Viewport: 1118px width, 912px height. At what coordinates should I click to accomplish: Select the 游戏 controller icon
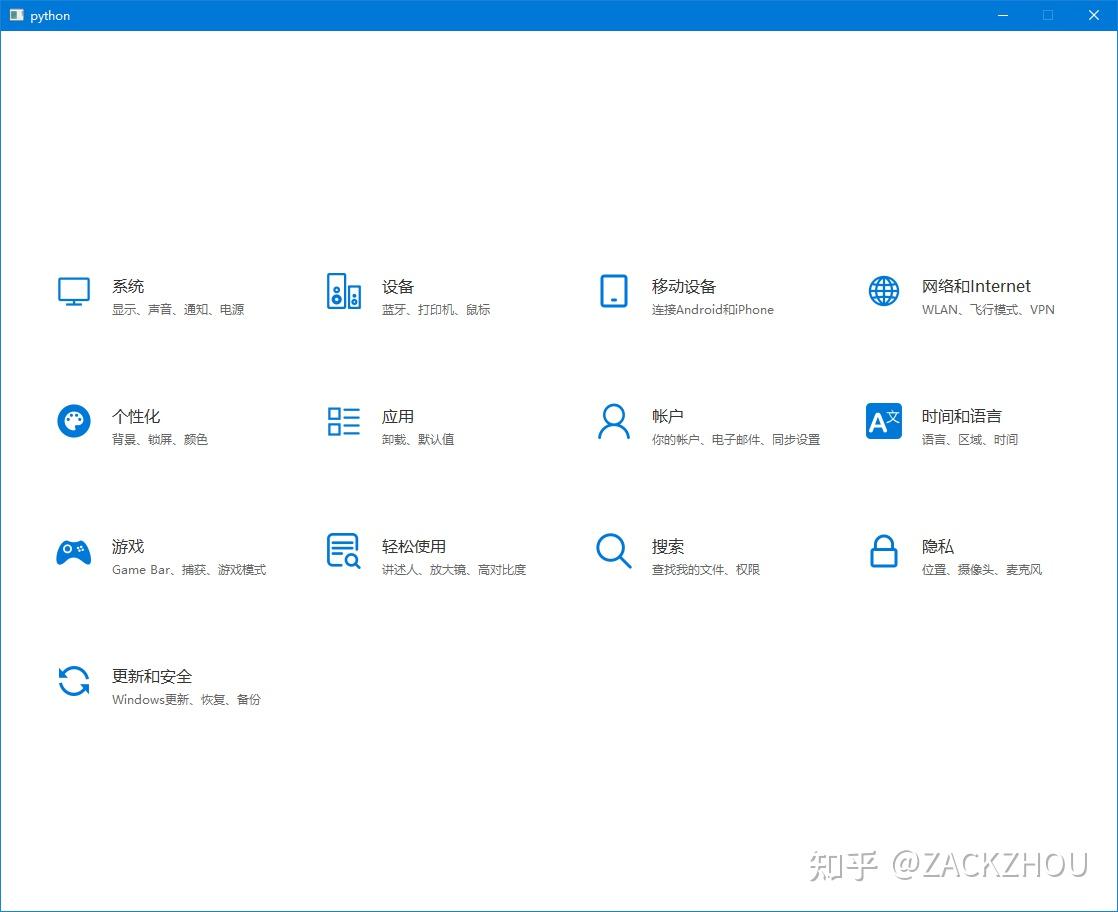(x=73, y=551)
